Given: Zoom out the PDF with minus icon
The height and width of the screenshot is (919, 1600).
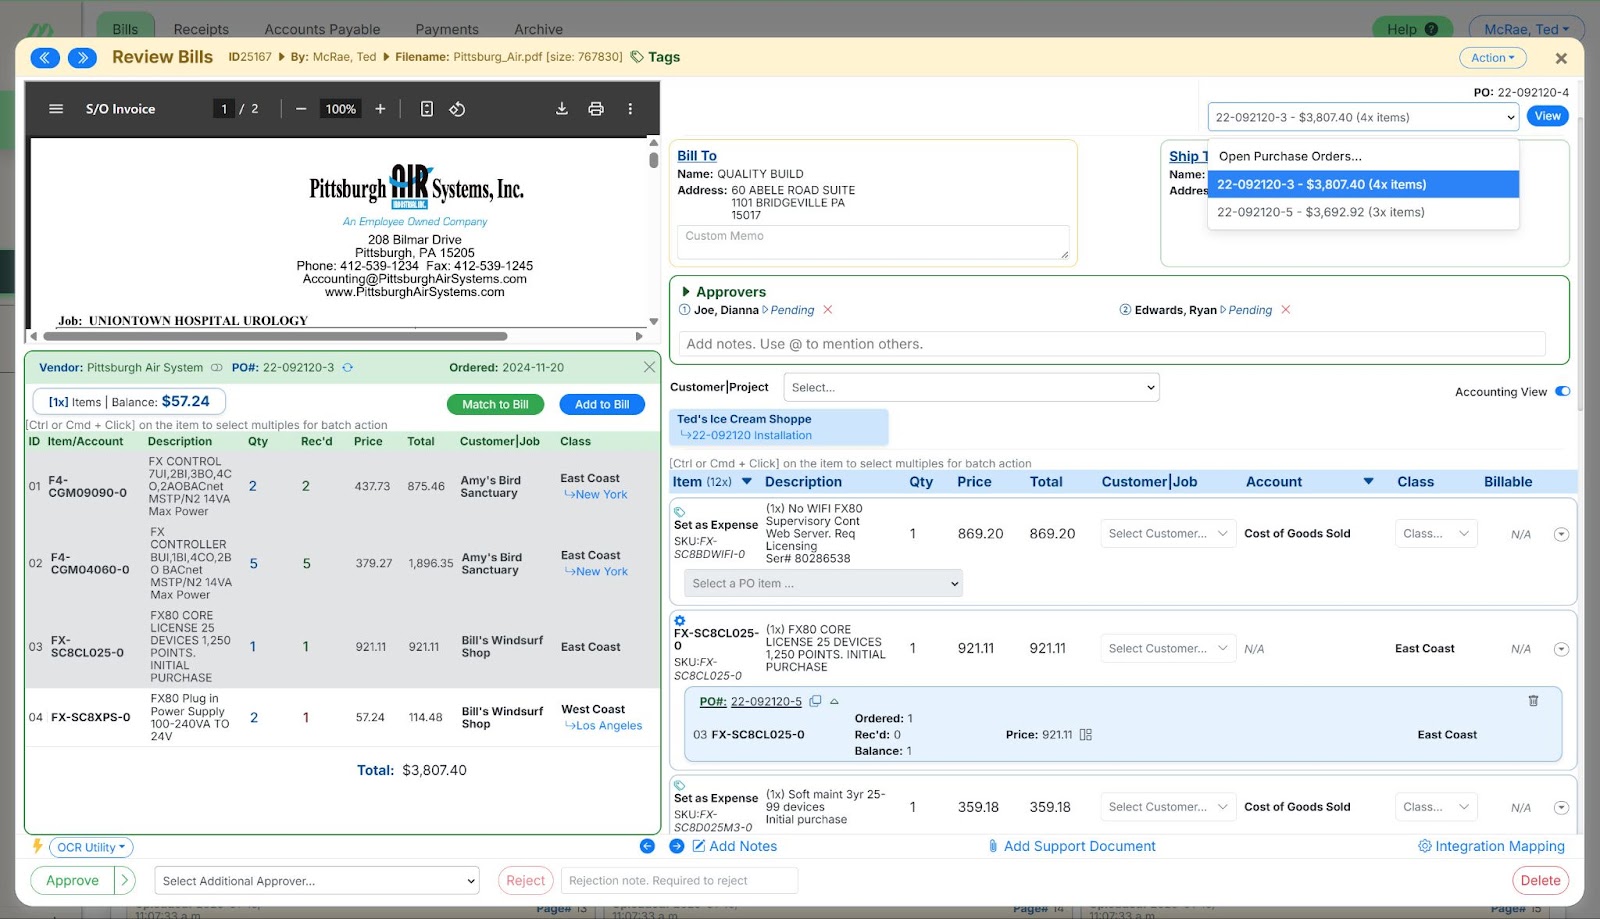Looking at the screenshot, I should click(x=301, y=109).
